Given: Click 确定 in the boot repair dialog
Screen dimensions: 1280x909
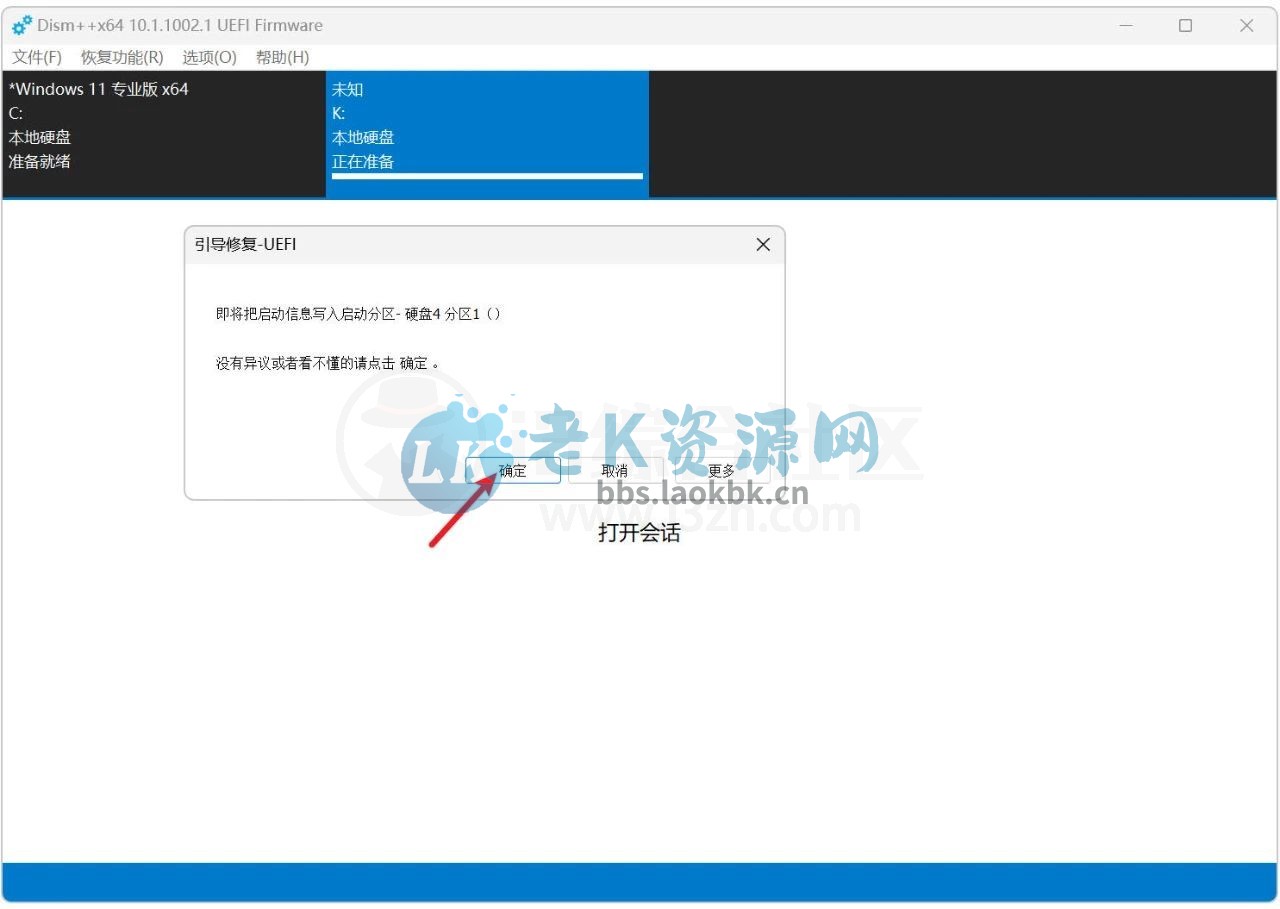Looking at the screenshot, I should click(x=513, y=471).
